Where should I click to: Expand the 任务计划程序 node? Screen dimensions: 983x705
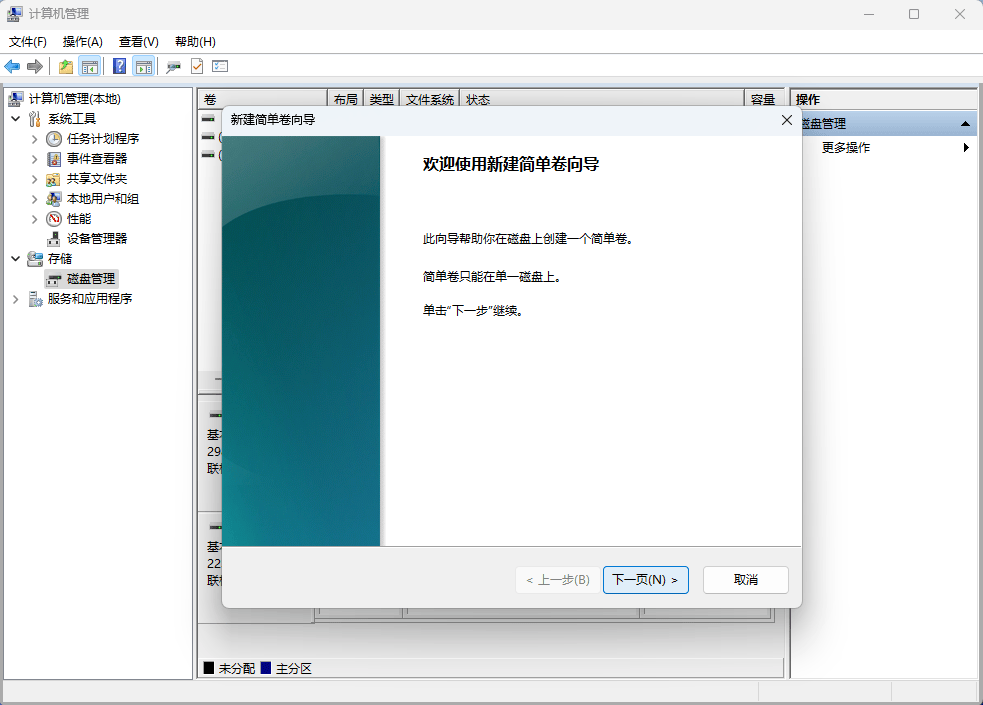[x=35, y=139]
